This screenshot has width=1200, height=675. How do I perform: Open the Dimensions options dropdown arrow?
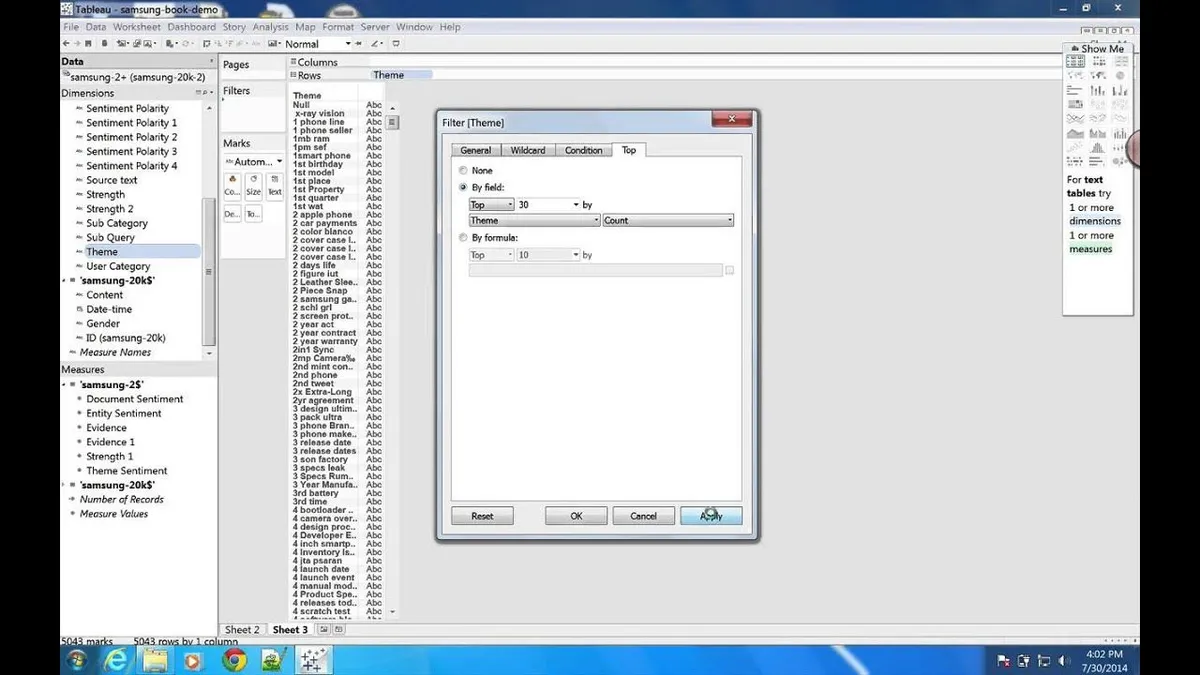(209, 93)
